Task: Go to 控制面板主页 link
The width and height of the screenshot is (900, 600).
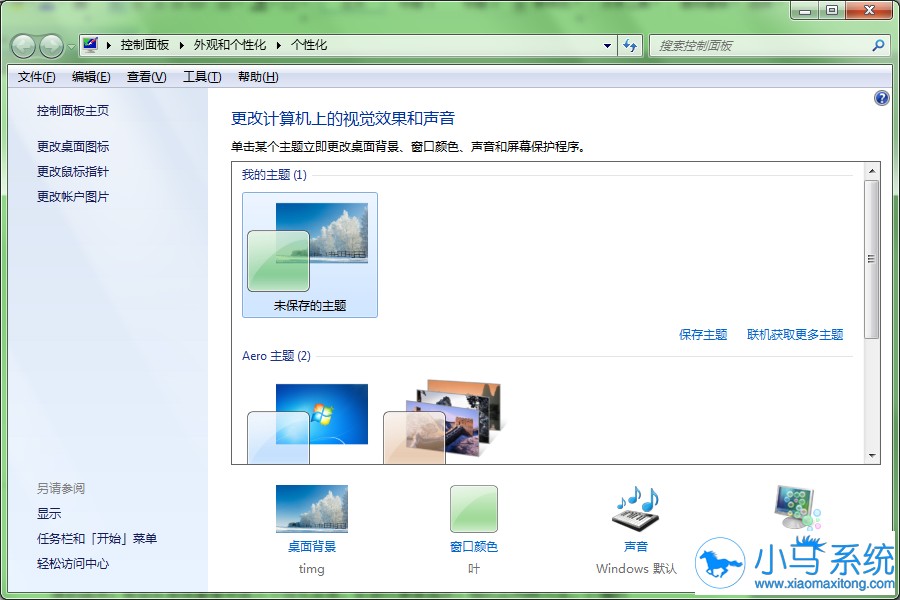Action: pyautogui.click(x=72, y=111)
